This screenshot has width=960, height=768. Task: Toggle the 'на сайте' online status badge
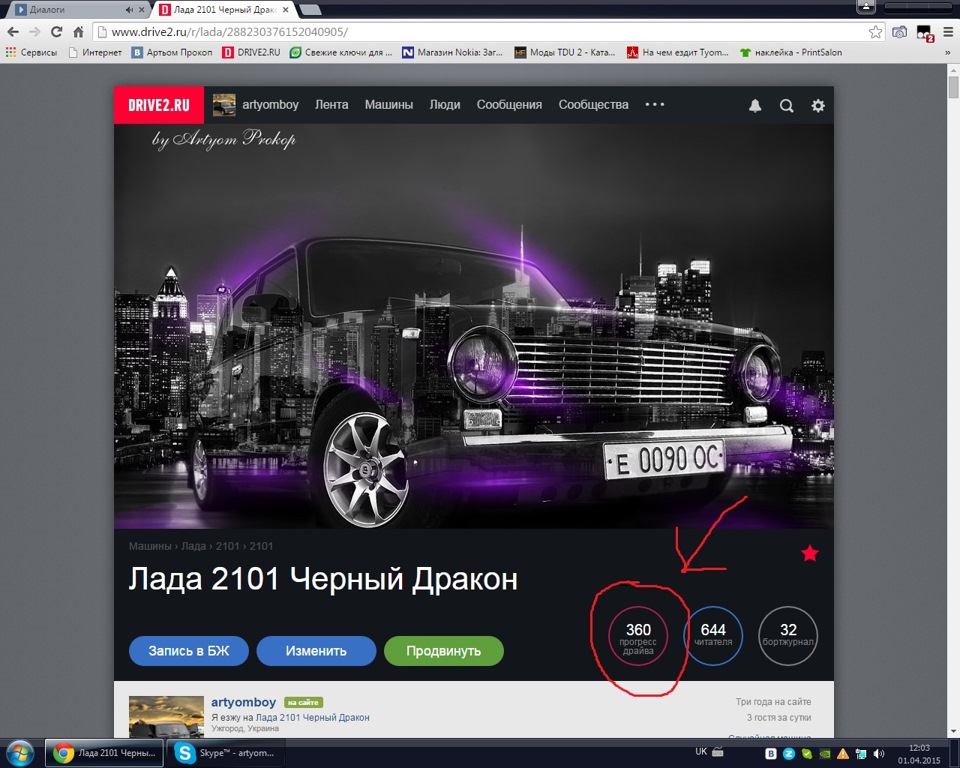302,702
